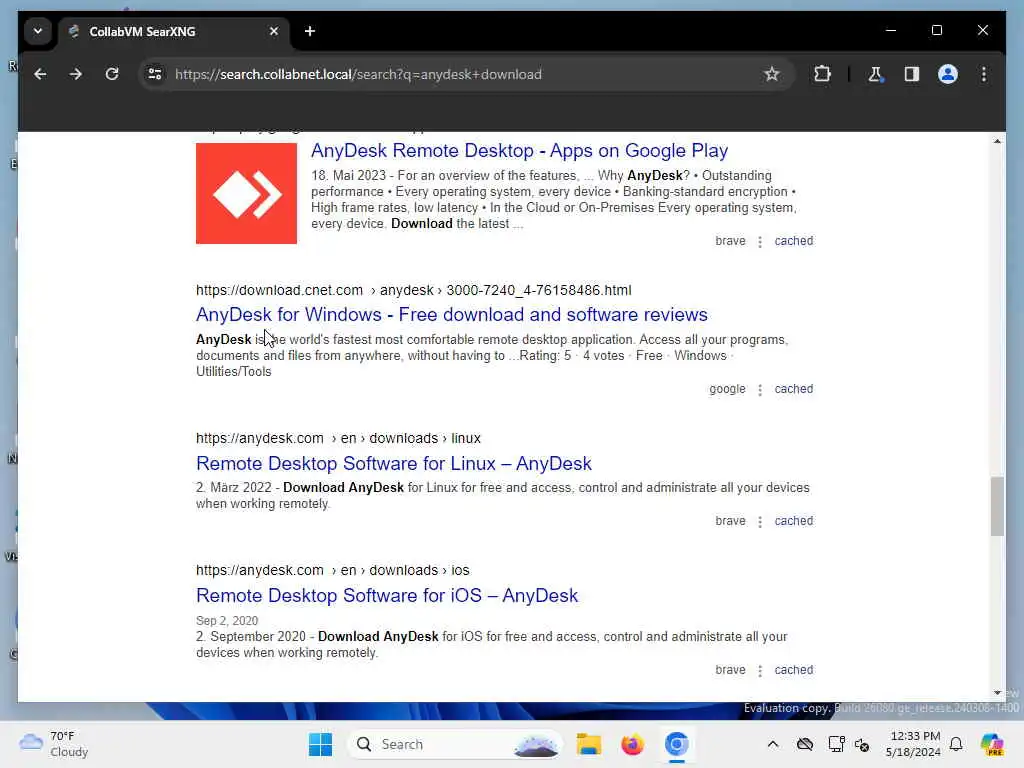Viewport: 1024px width, 768px height.
Task: Open the Copilot preview icon
Action: click(x=991, y=744)
